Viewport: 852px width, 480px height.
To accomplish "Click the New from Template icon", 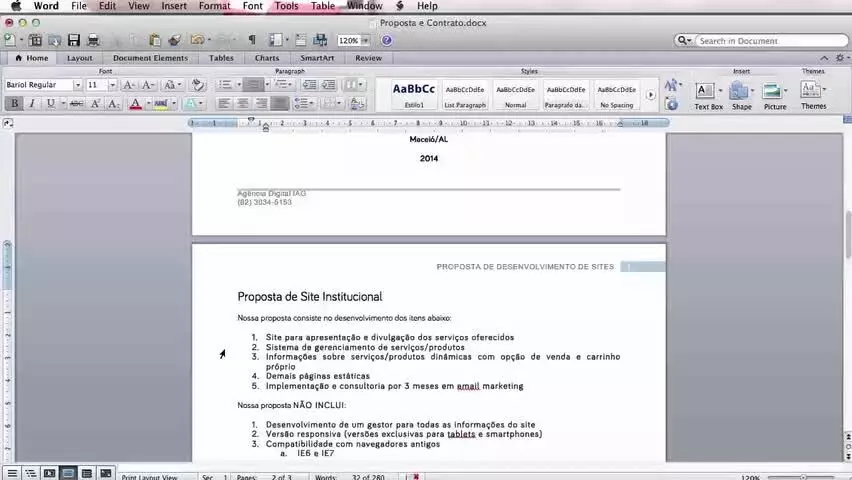I will (35, 40).
